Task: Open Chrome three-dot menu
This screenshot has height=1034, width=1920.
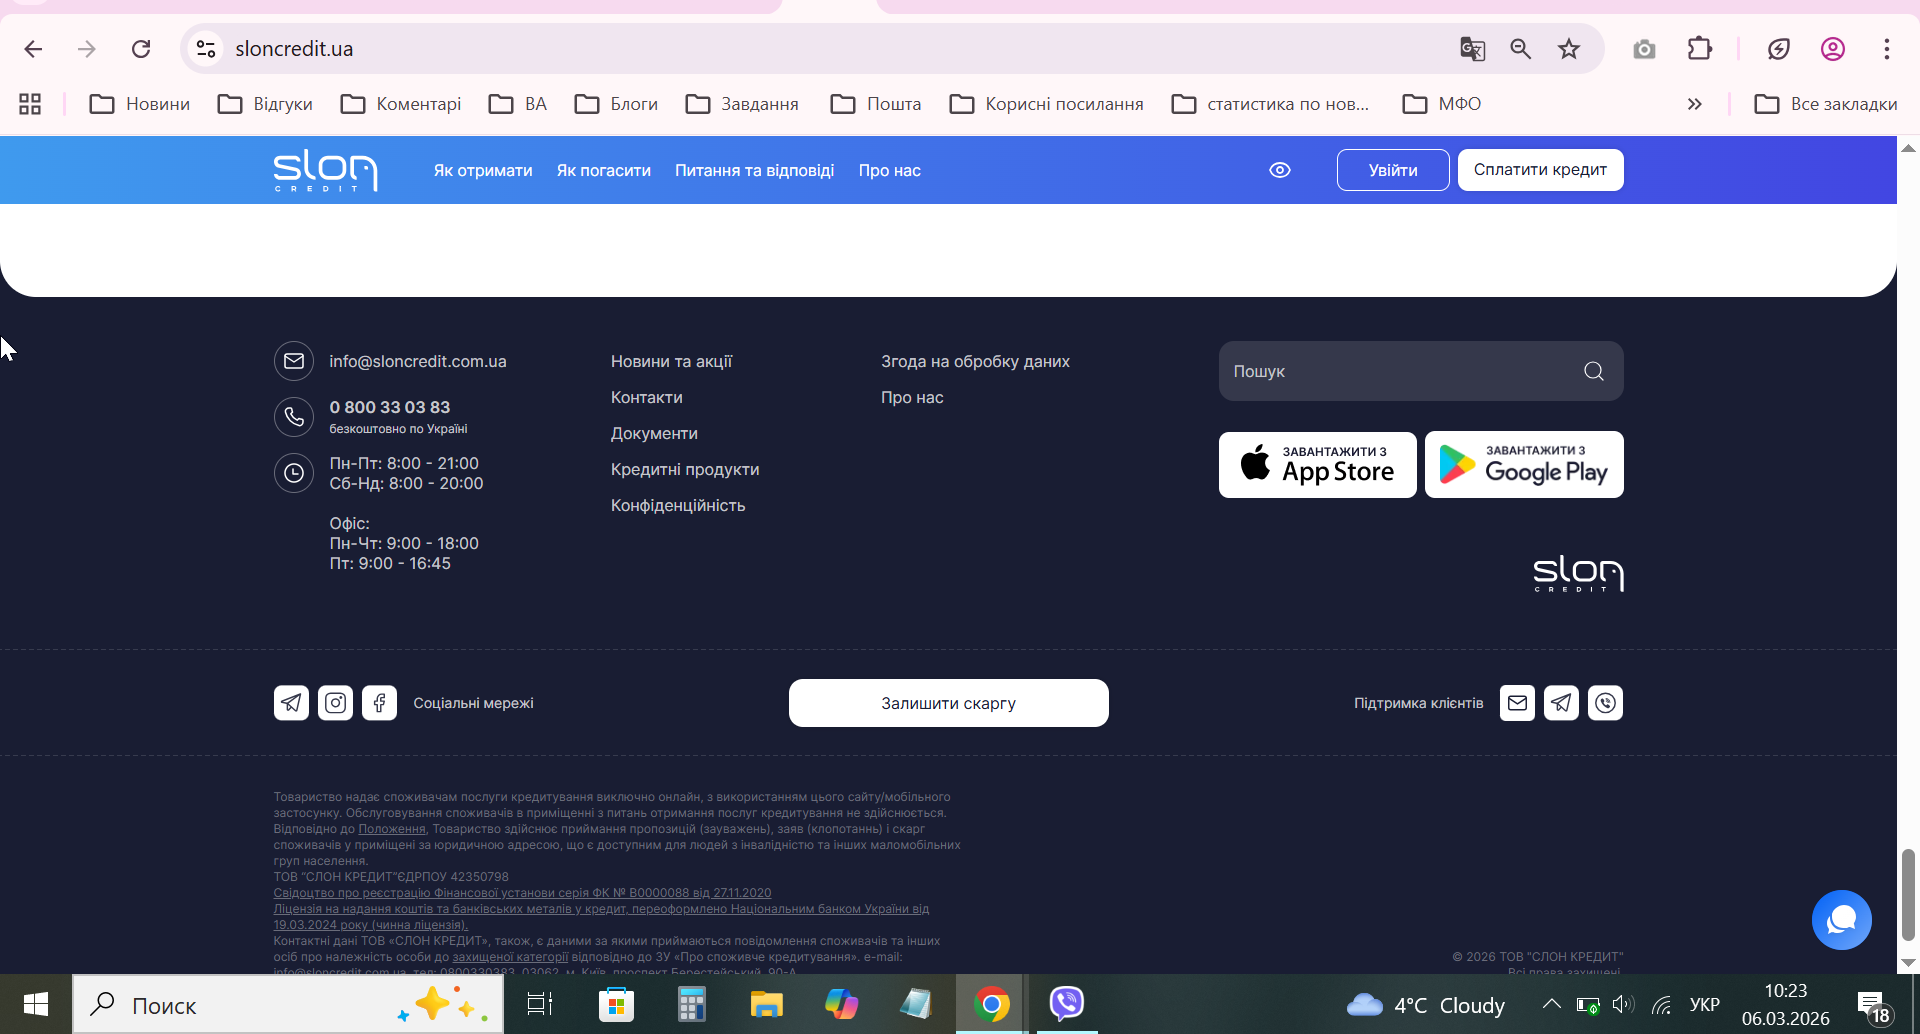Action: pos(1887,49)
